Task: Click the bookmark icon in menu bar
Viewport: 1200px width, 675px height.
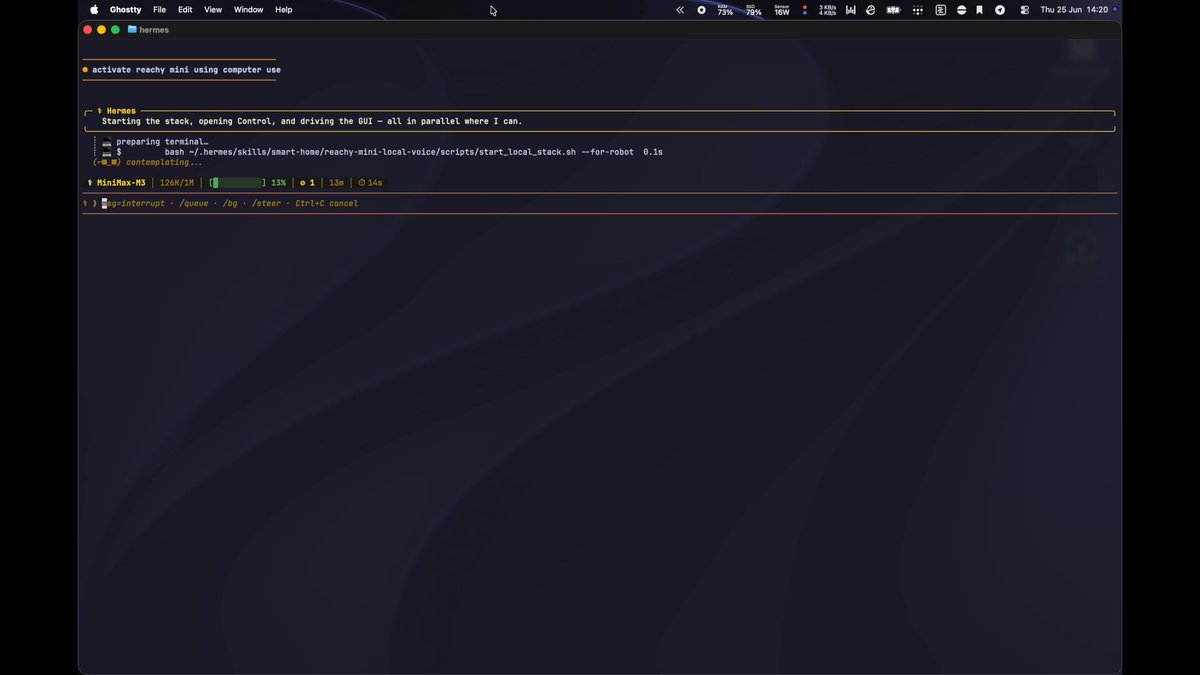Action: point(979,10)
